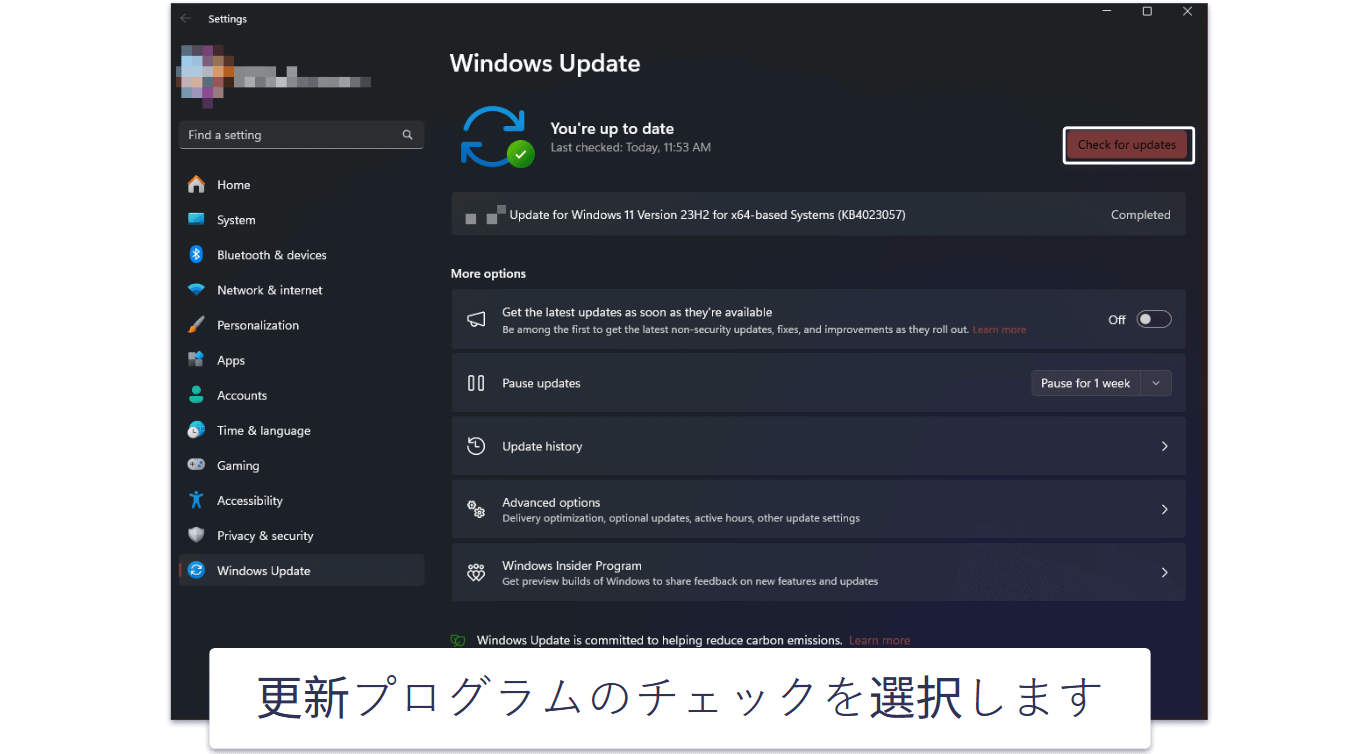Maximize the Settings window
This screenshot has width=1359, height=754.
[1147, 12]
